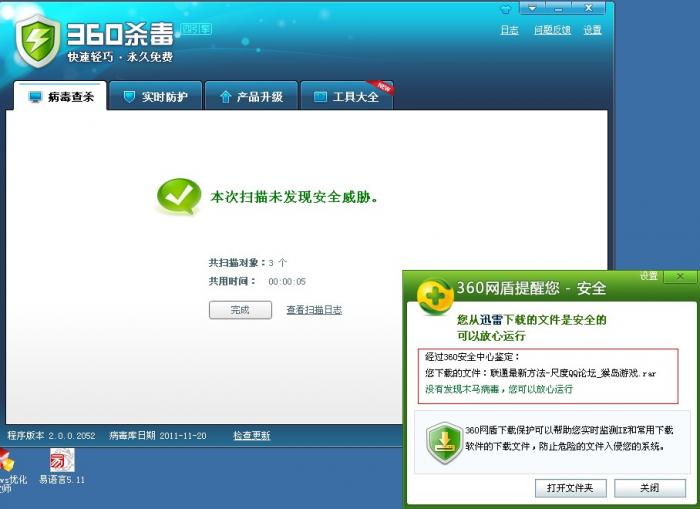Viewport: 700px width, 509px height.
Task: Switch to the 病毒查杀 tab
Action: (60, 96)
